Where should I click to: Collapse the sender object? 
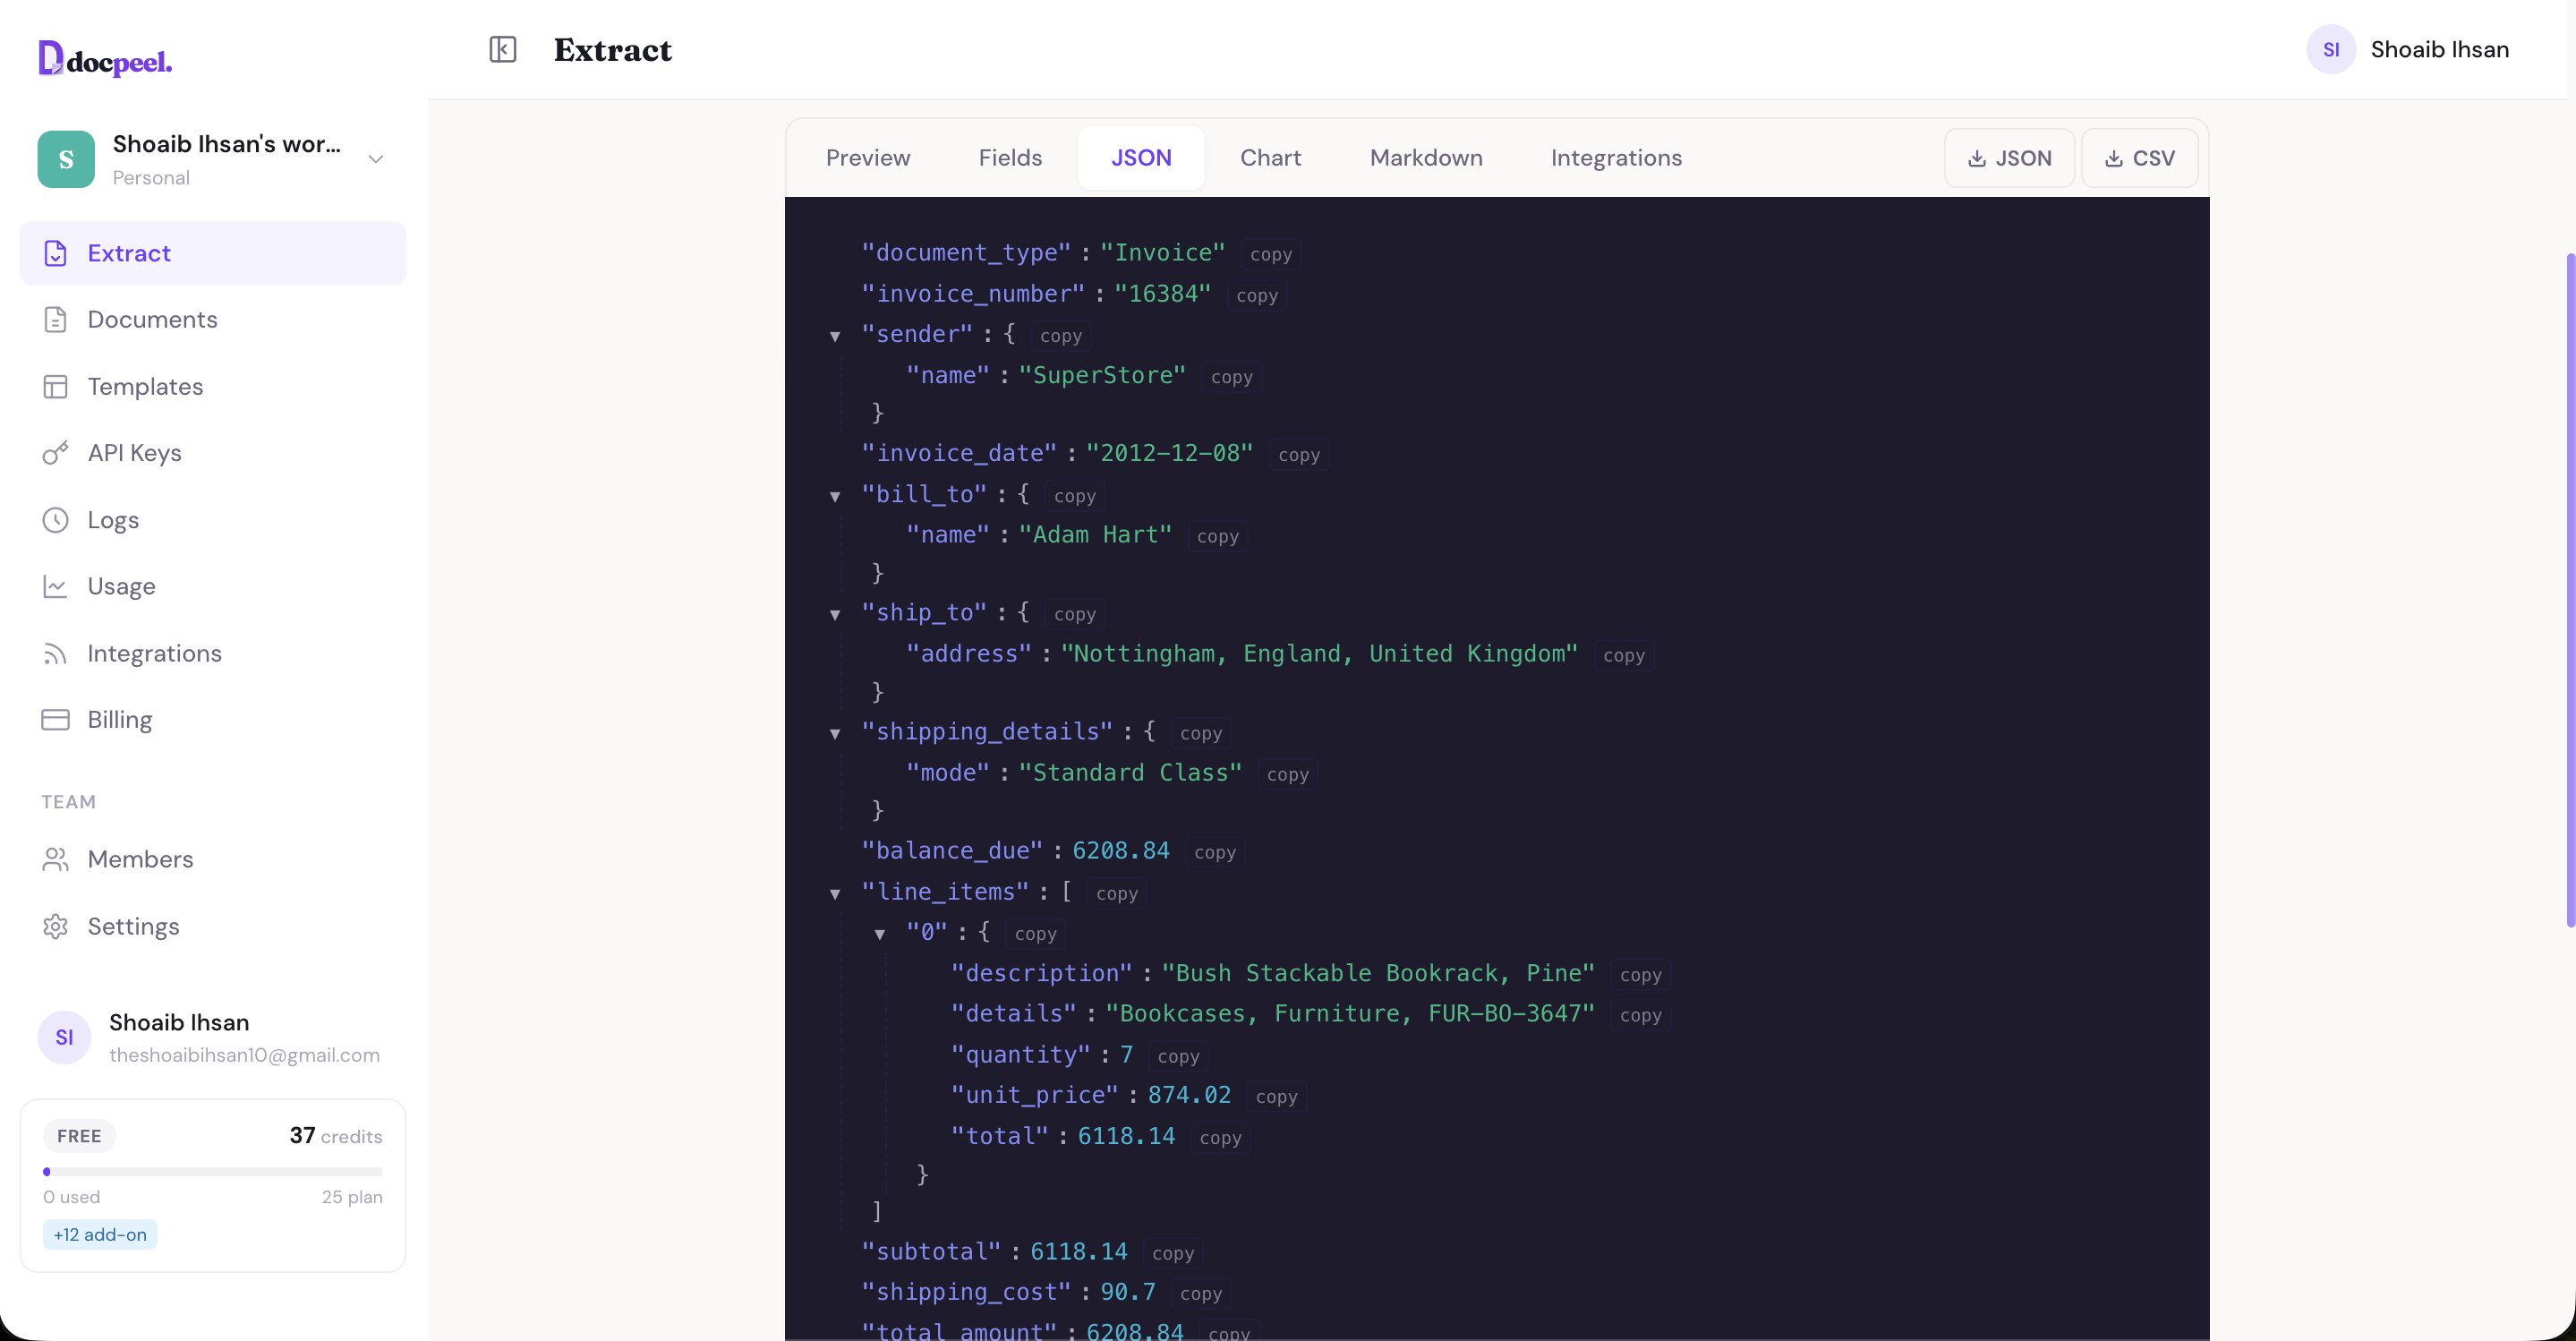click(x=835, y=336)
